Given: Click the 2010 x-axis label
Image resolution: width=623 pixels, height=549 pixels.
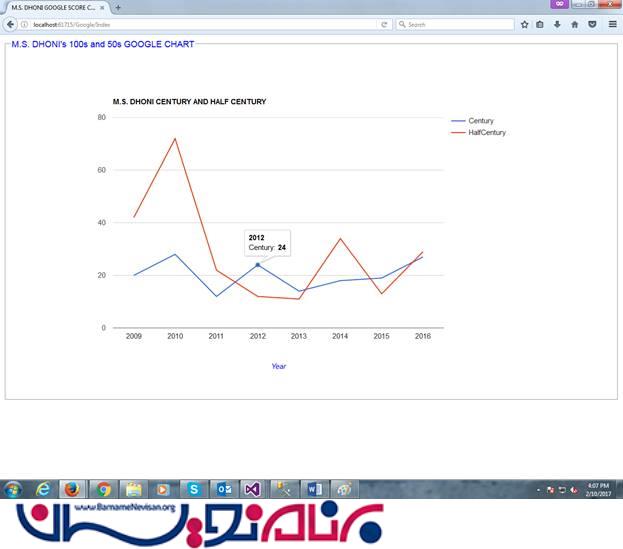Looking at the screenshot, I should click(x=175, y=336).
